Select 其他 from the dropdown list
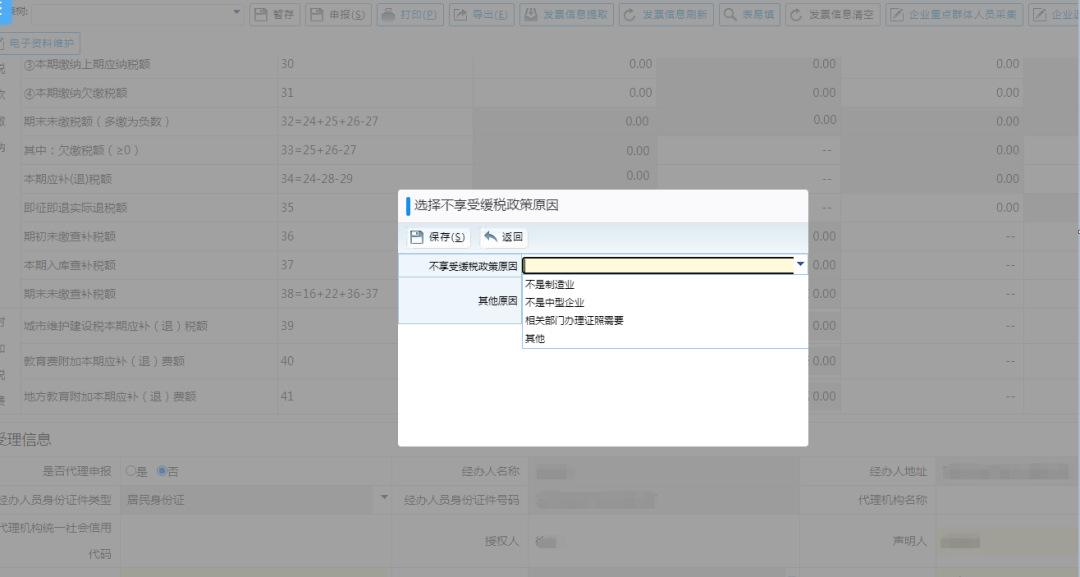The image size is (1080, 577). pos(534,338)
